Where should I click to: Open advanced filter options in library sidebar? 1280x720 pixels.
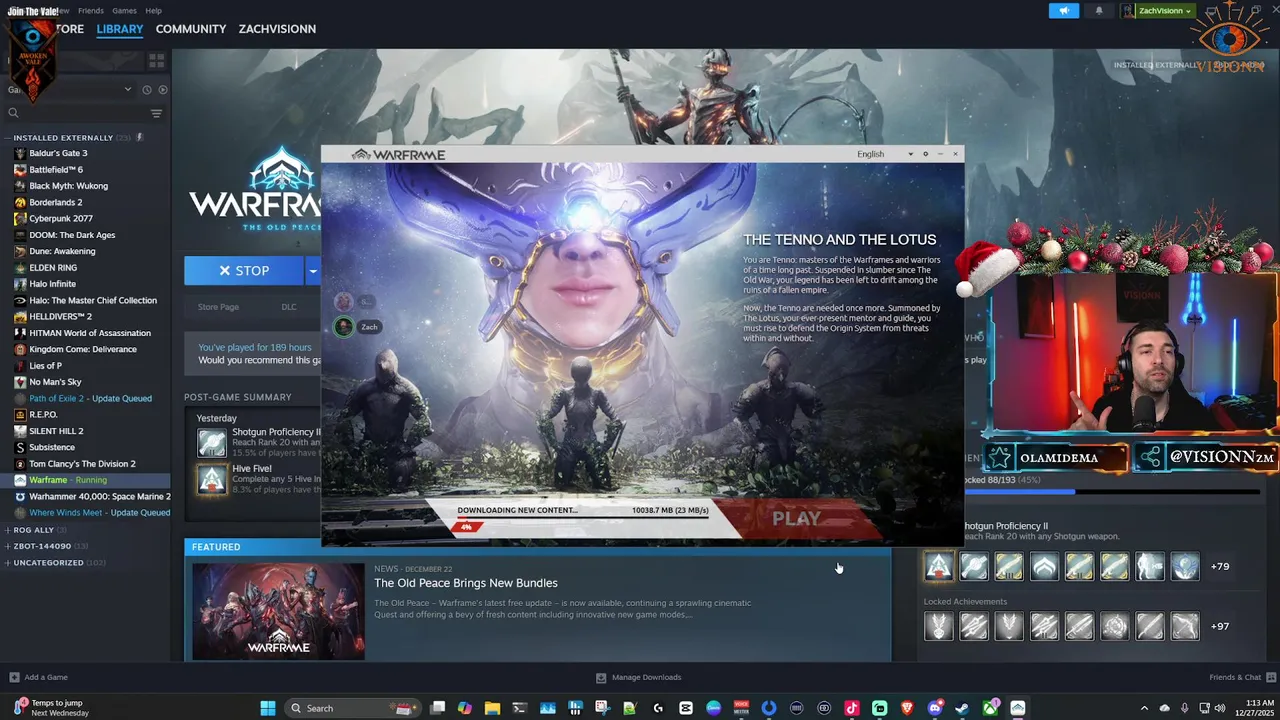[156, 114]
